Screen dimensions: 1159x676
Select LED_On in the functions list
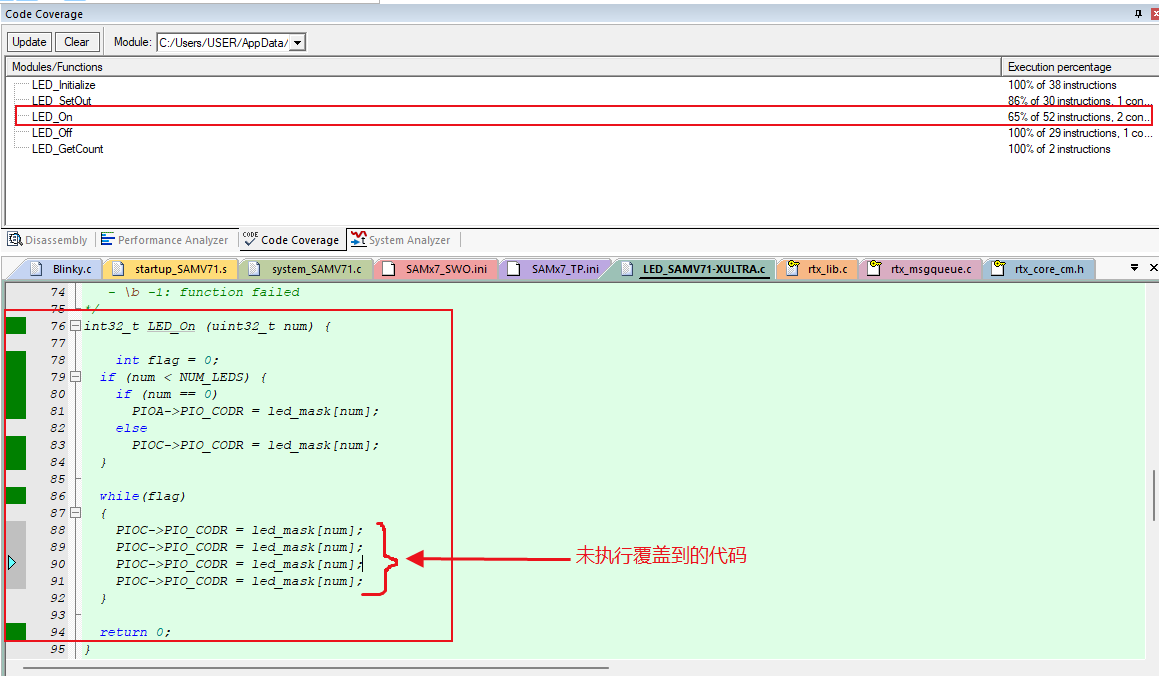52,117
